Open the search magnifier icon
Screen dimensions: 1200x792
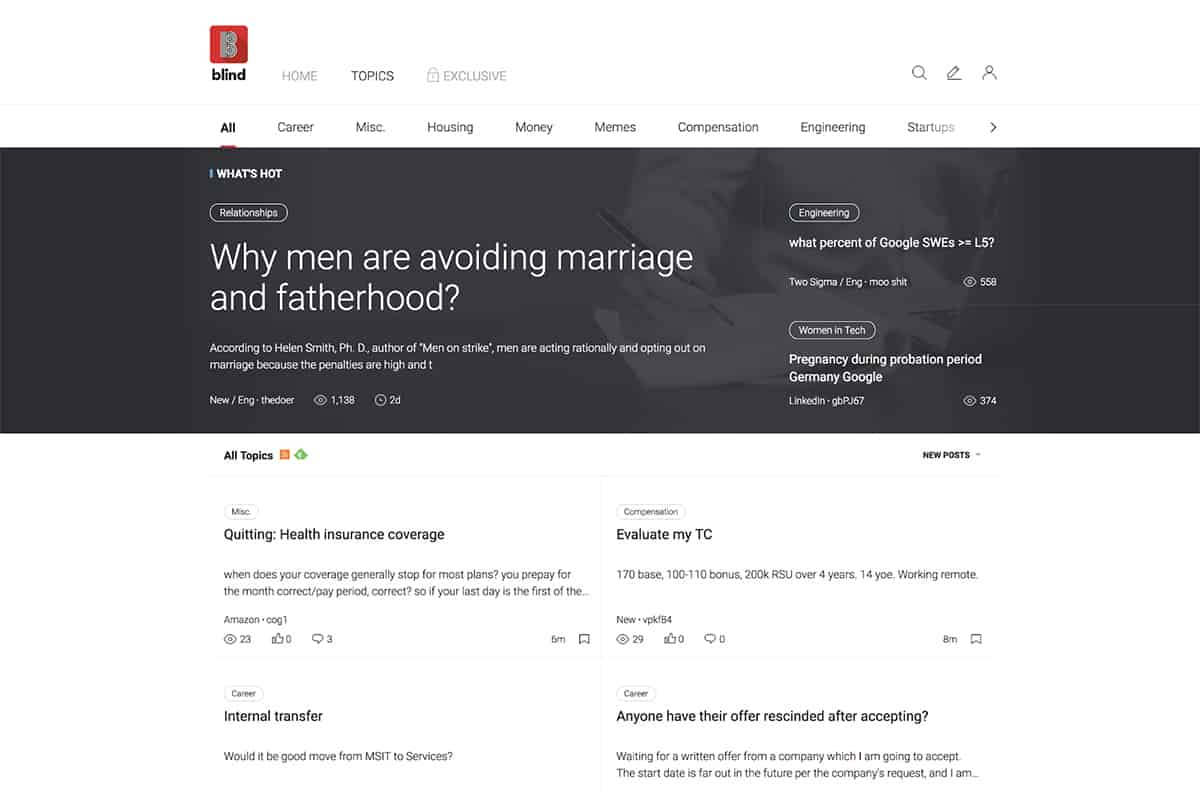click(919, 73)
